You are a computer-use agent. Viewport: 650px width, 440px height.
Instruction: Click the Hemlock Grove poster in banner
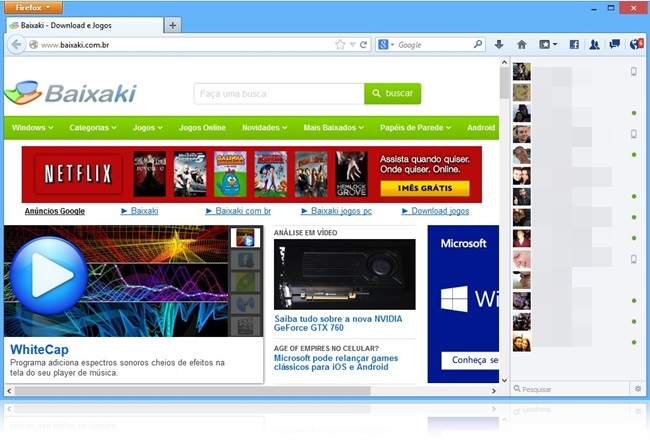point(352,174)
